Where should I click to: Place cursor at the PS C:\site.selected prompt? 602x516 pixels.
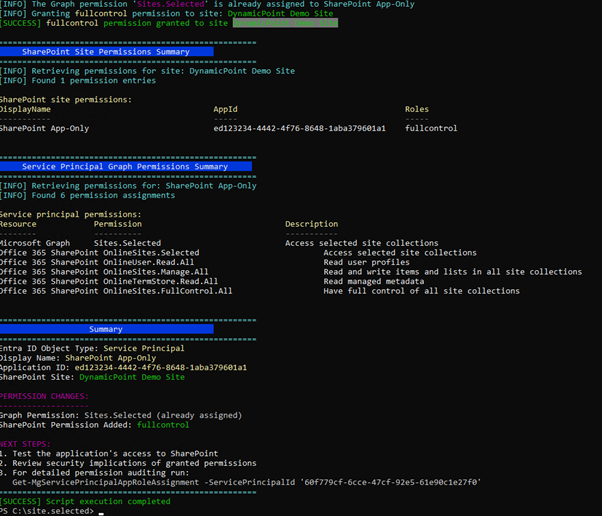click(x=98, y=511)
